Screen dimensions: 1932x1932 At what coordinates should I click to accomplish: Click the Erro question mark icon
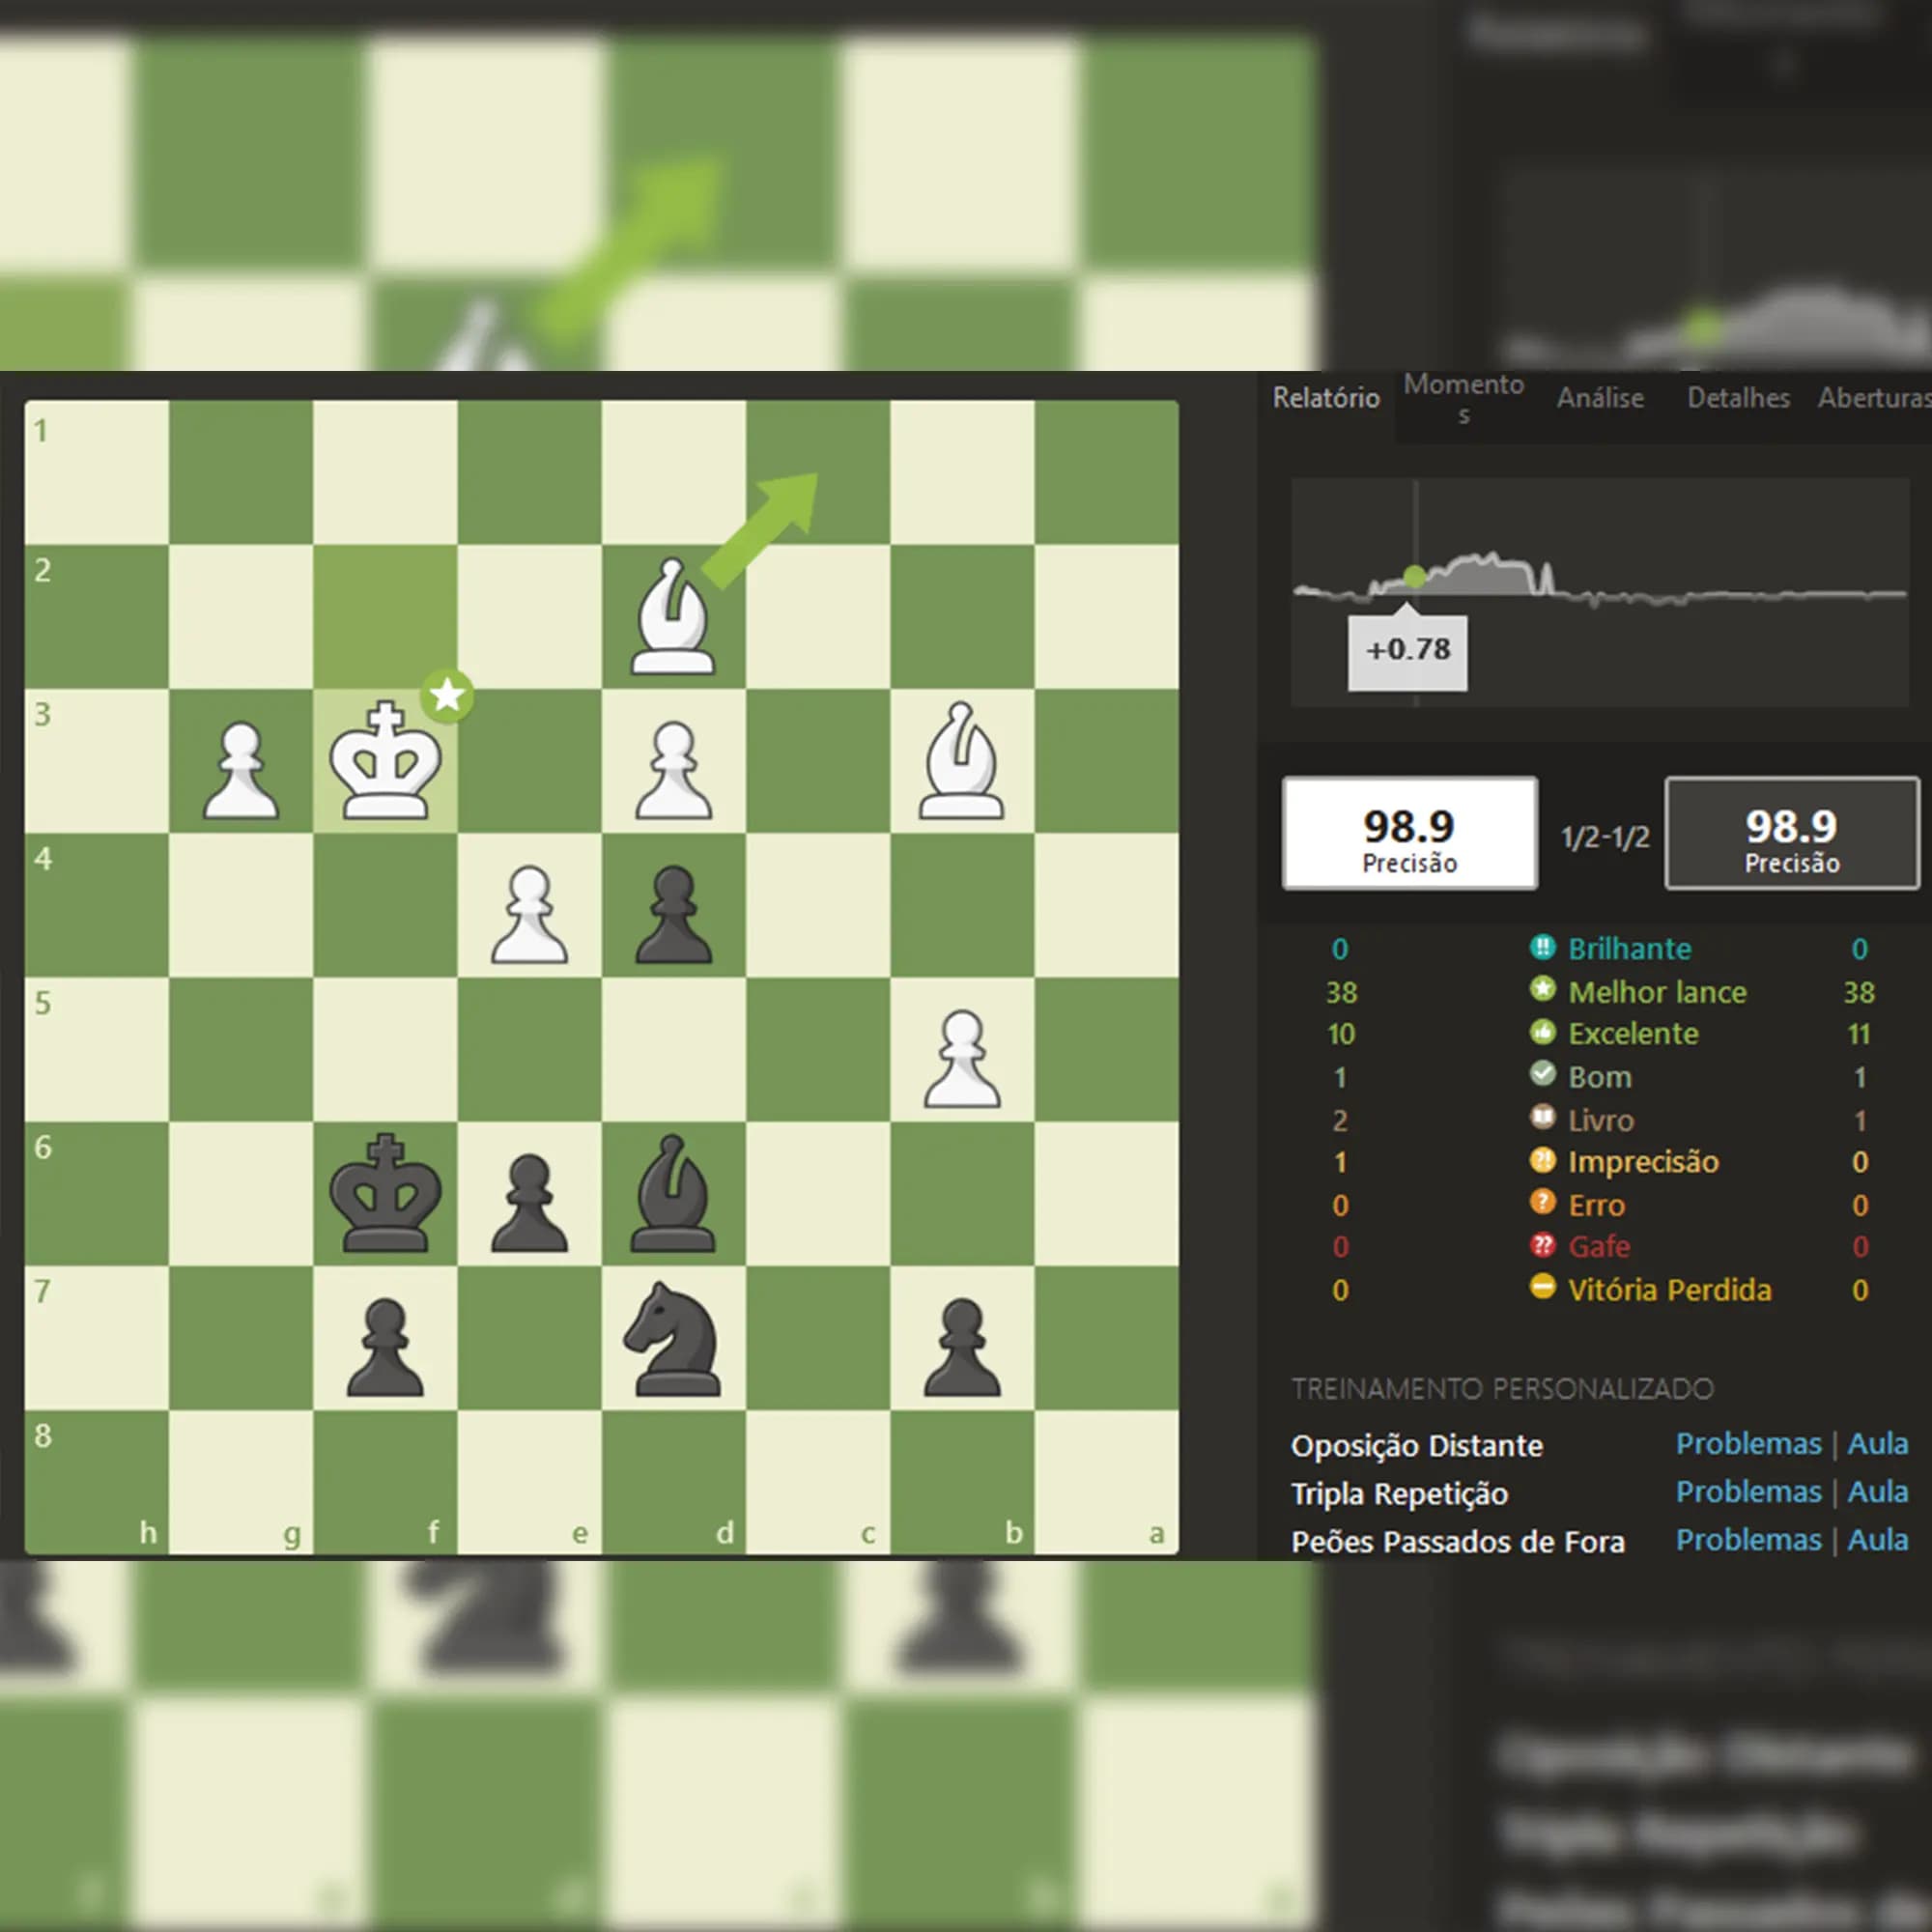click(x=1543, y=1203)
